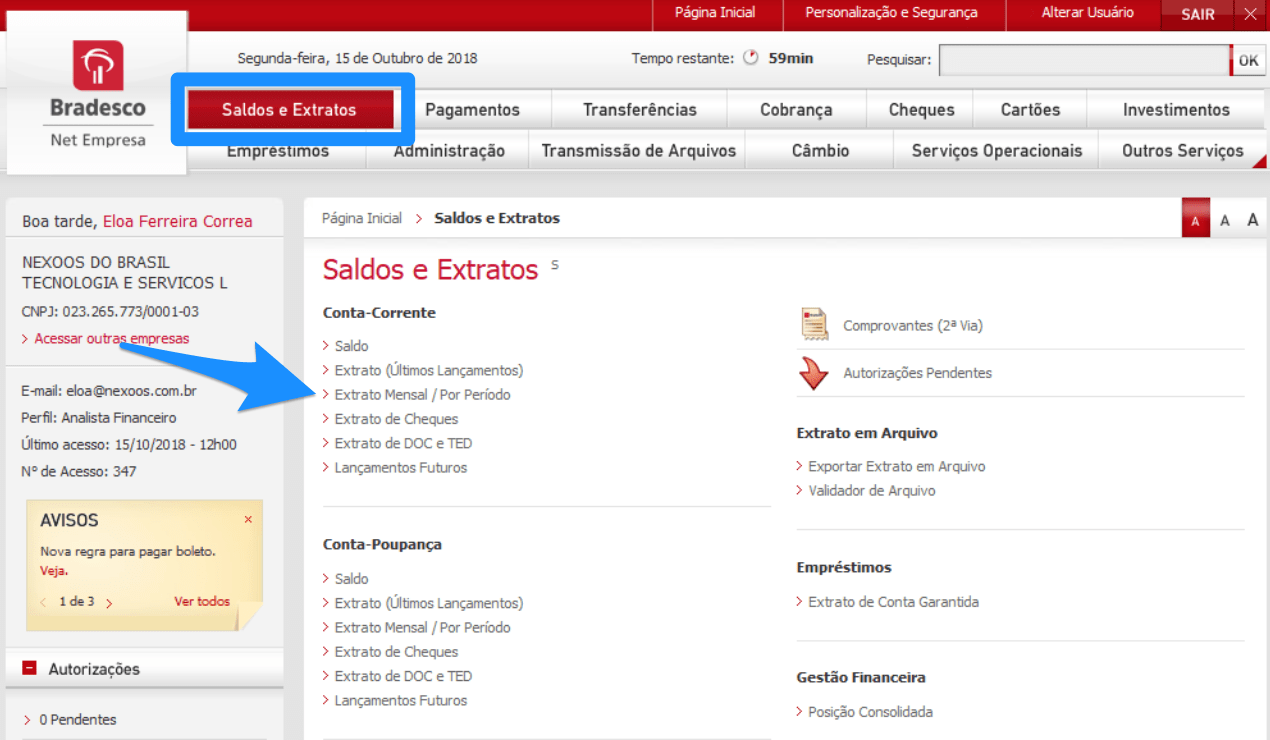Image resolution: width=1270 pixels, height=740 pixels.
Task: Click the Veja link in AVISOS
Action: coord(54,571)
